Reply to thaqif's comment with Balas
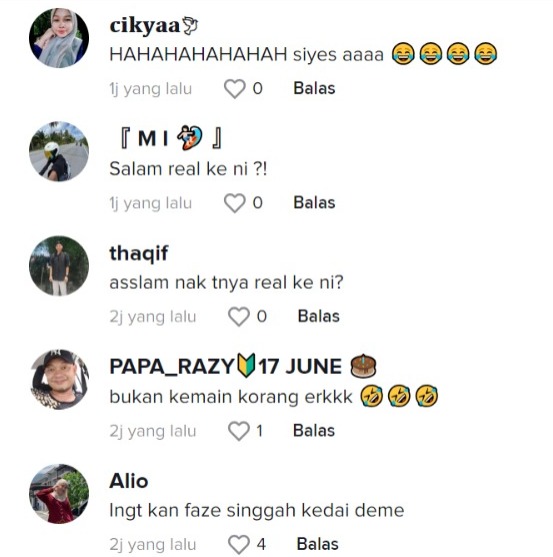 tap(319, 317)
